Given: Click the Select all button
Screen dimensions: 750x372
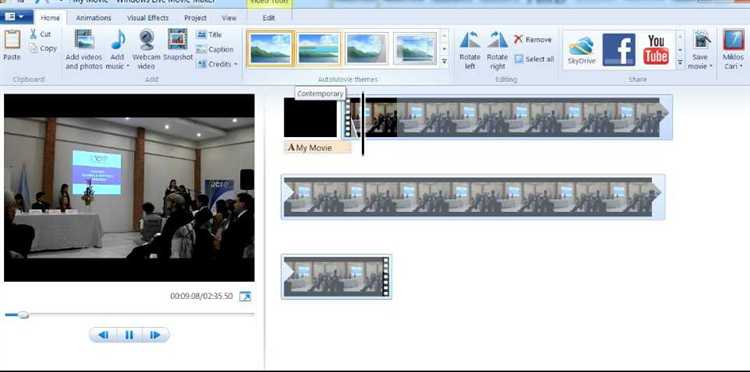Looking at the screenshot, I should point(534,59).
